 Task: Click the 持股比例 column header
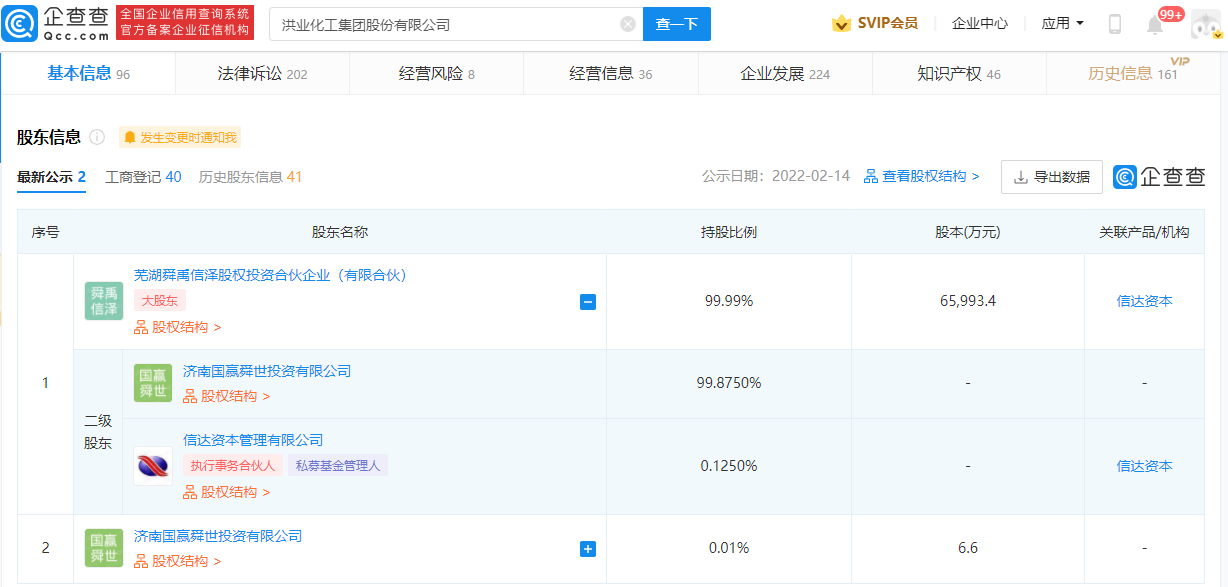tap(729, 232)
